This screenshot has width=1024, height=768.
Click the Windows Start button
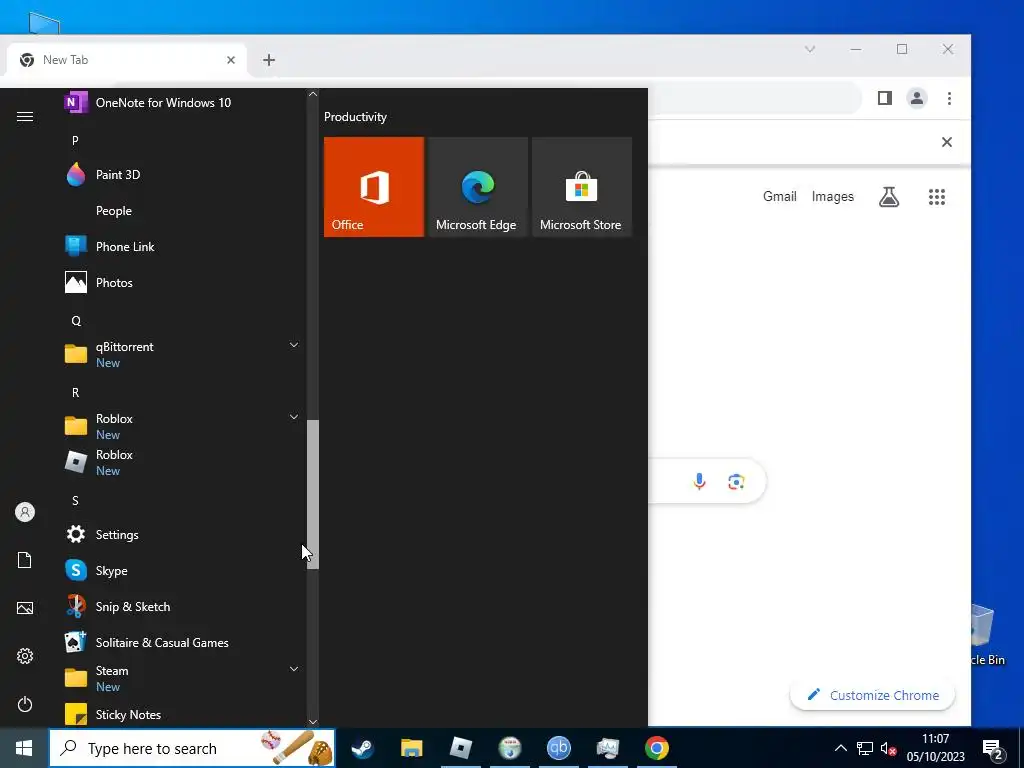(24, 748)
